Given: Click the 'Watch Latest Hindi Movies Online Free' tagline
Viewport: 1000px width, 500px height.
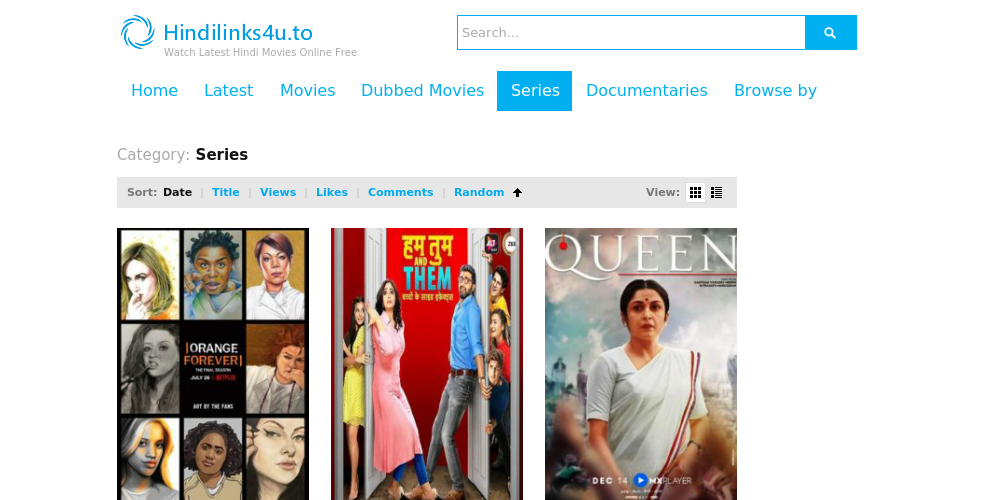Looking at the screenshot, I should pyautogui.click(x=260, y=53).
